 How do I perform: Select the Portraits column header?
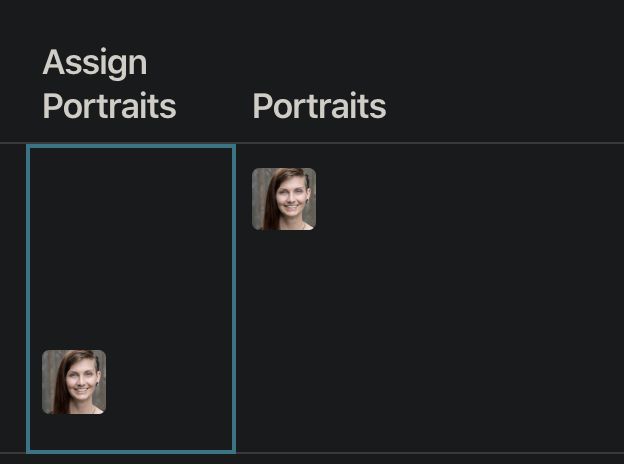point(319,106)
